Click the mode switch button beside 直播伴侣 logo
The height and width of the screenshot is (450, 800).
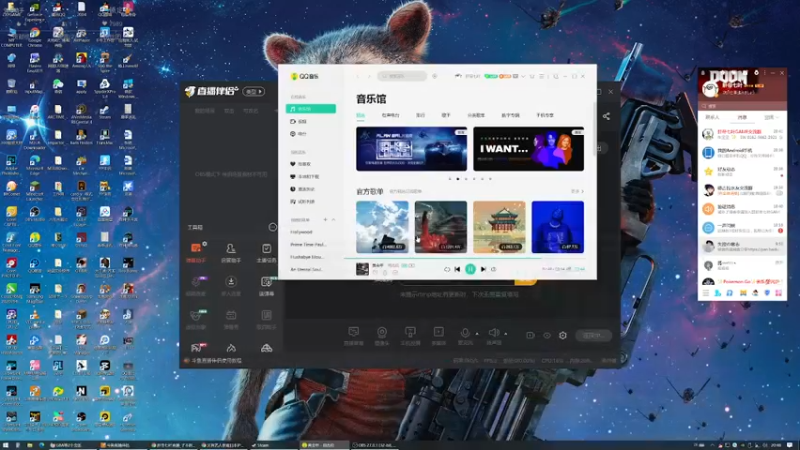click(x=254, y=91)
